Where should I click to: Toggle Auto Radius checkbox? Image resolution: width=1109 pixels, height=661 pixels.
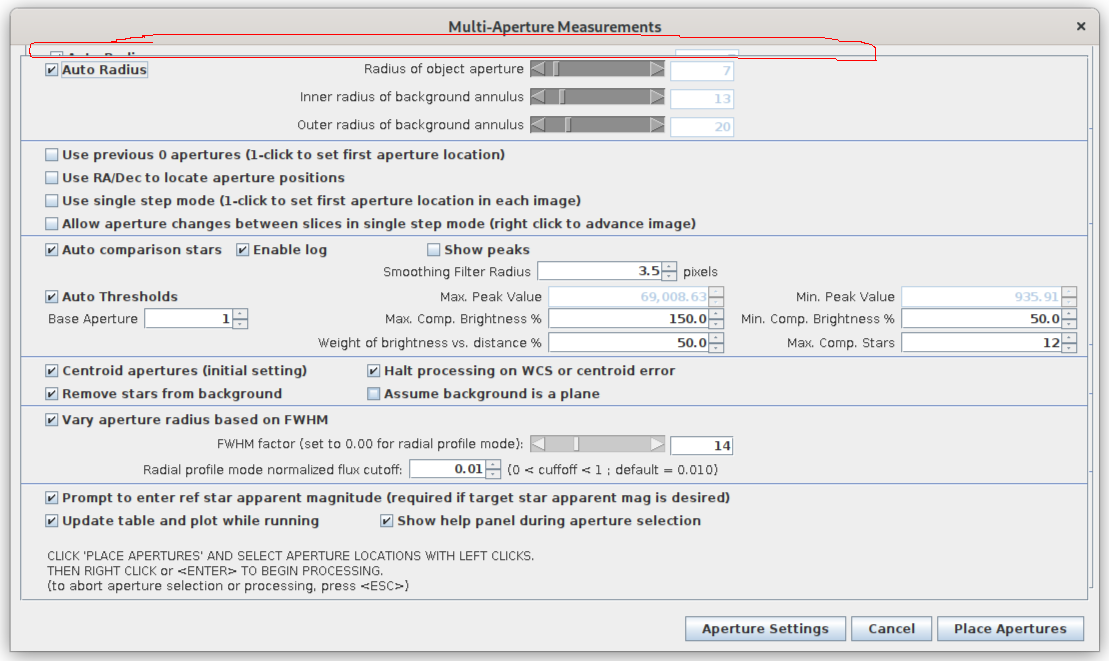[x=52, y=71]
